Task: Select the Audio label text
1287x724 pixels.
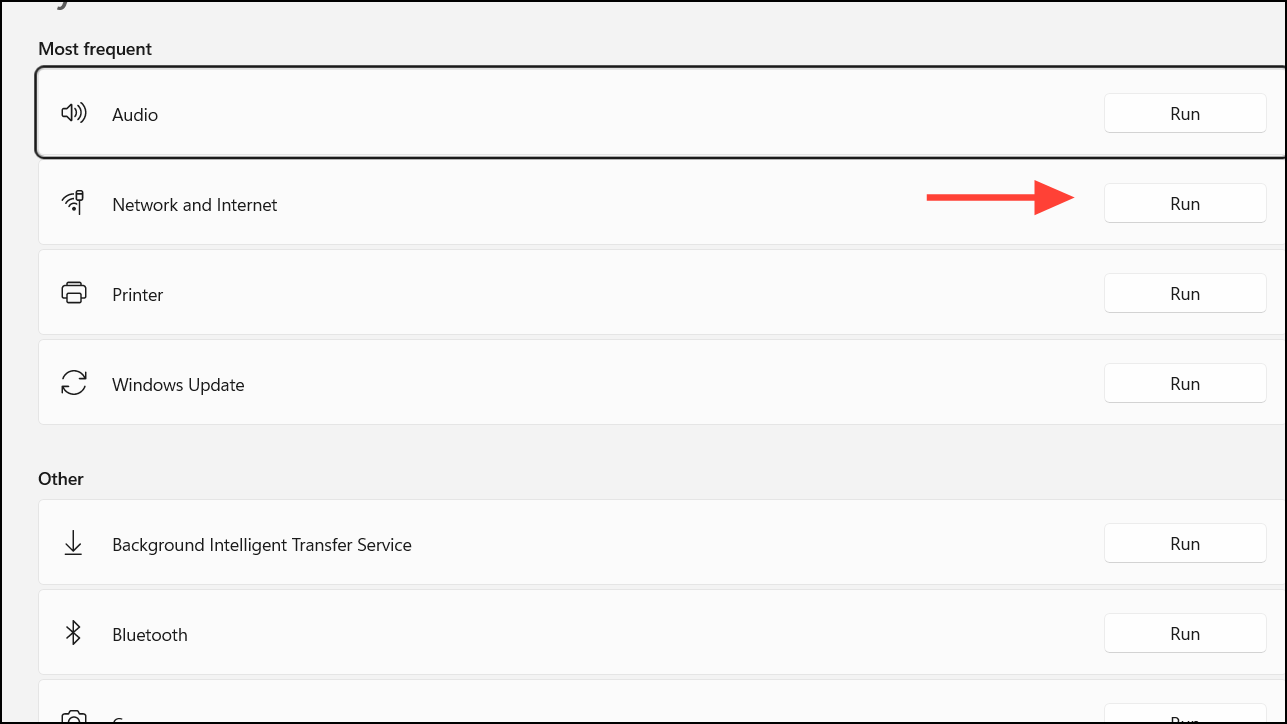Action: click(135, 115)
